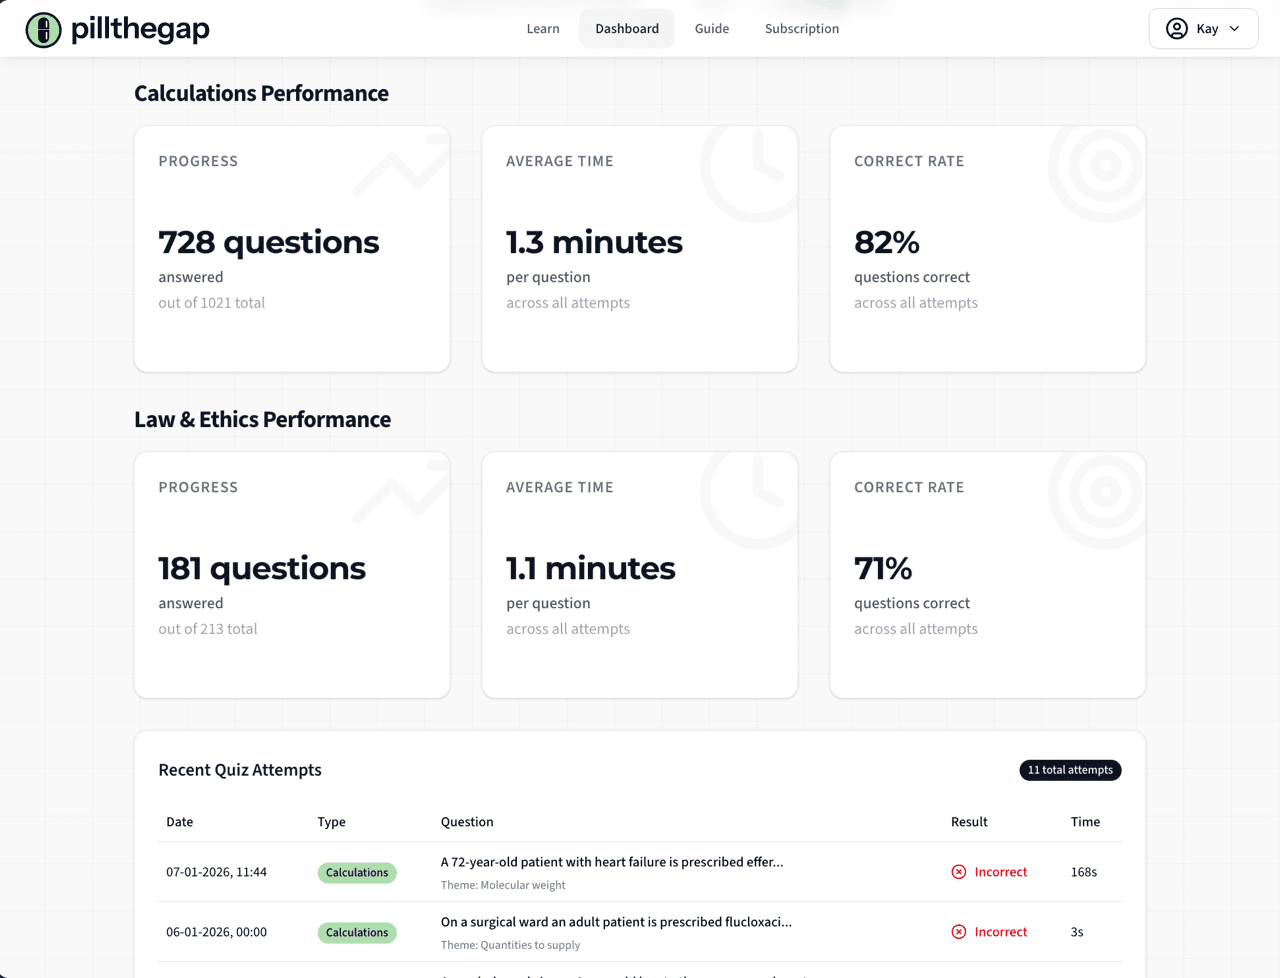Click the red Incorrect icon on heart failure attempt
Image resolution: width=1280 pixels, height=978 pixels.
click(959, 871)
